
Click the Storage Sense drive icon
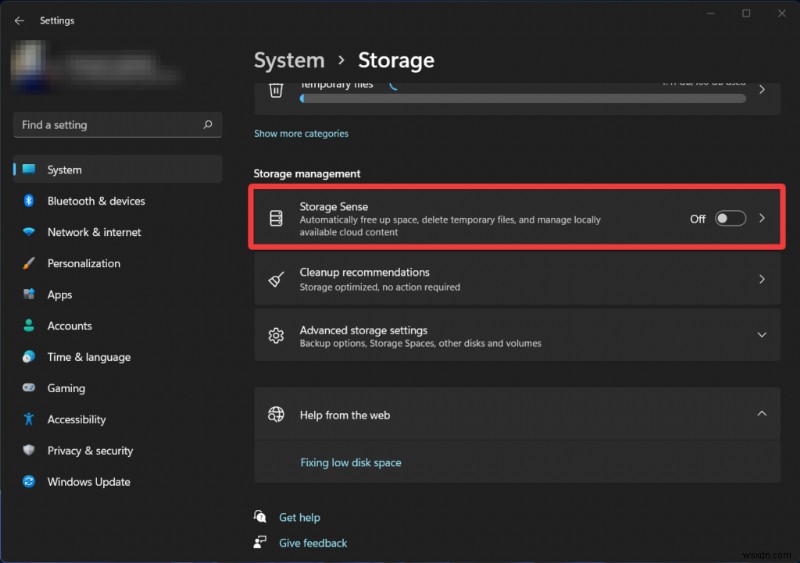pos(276,218)
